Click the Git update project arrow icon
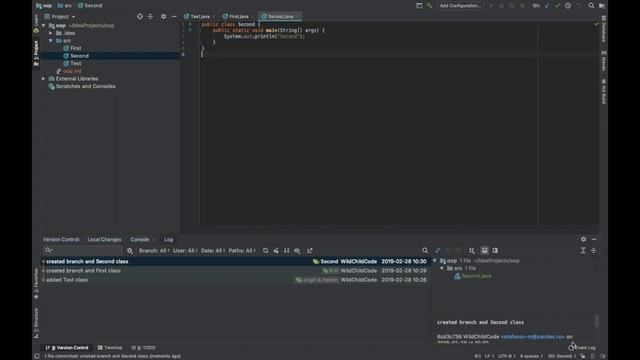This screenshot has height=360, width=640. (547, 6)
